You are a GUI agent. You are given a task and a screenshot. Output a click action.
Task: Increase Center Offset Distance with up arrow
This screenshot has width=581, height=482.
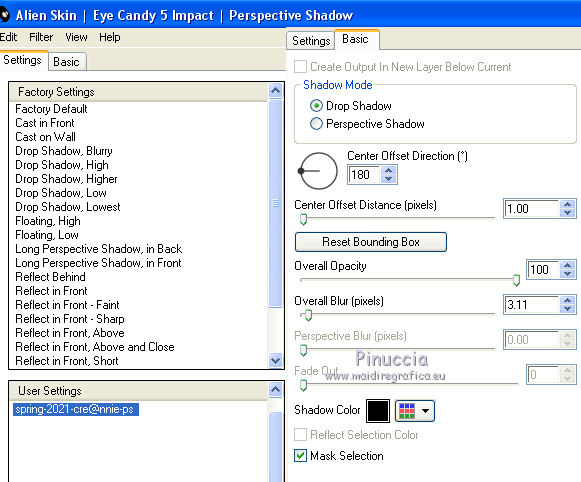coord(567,205)
